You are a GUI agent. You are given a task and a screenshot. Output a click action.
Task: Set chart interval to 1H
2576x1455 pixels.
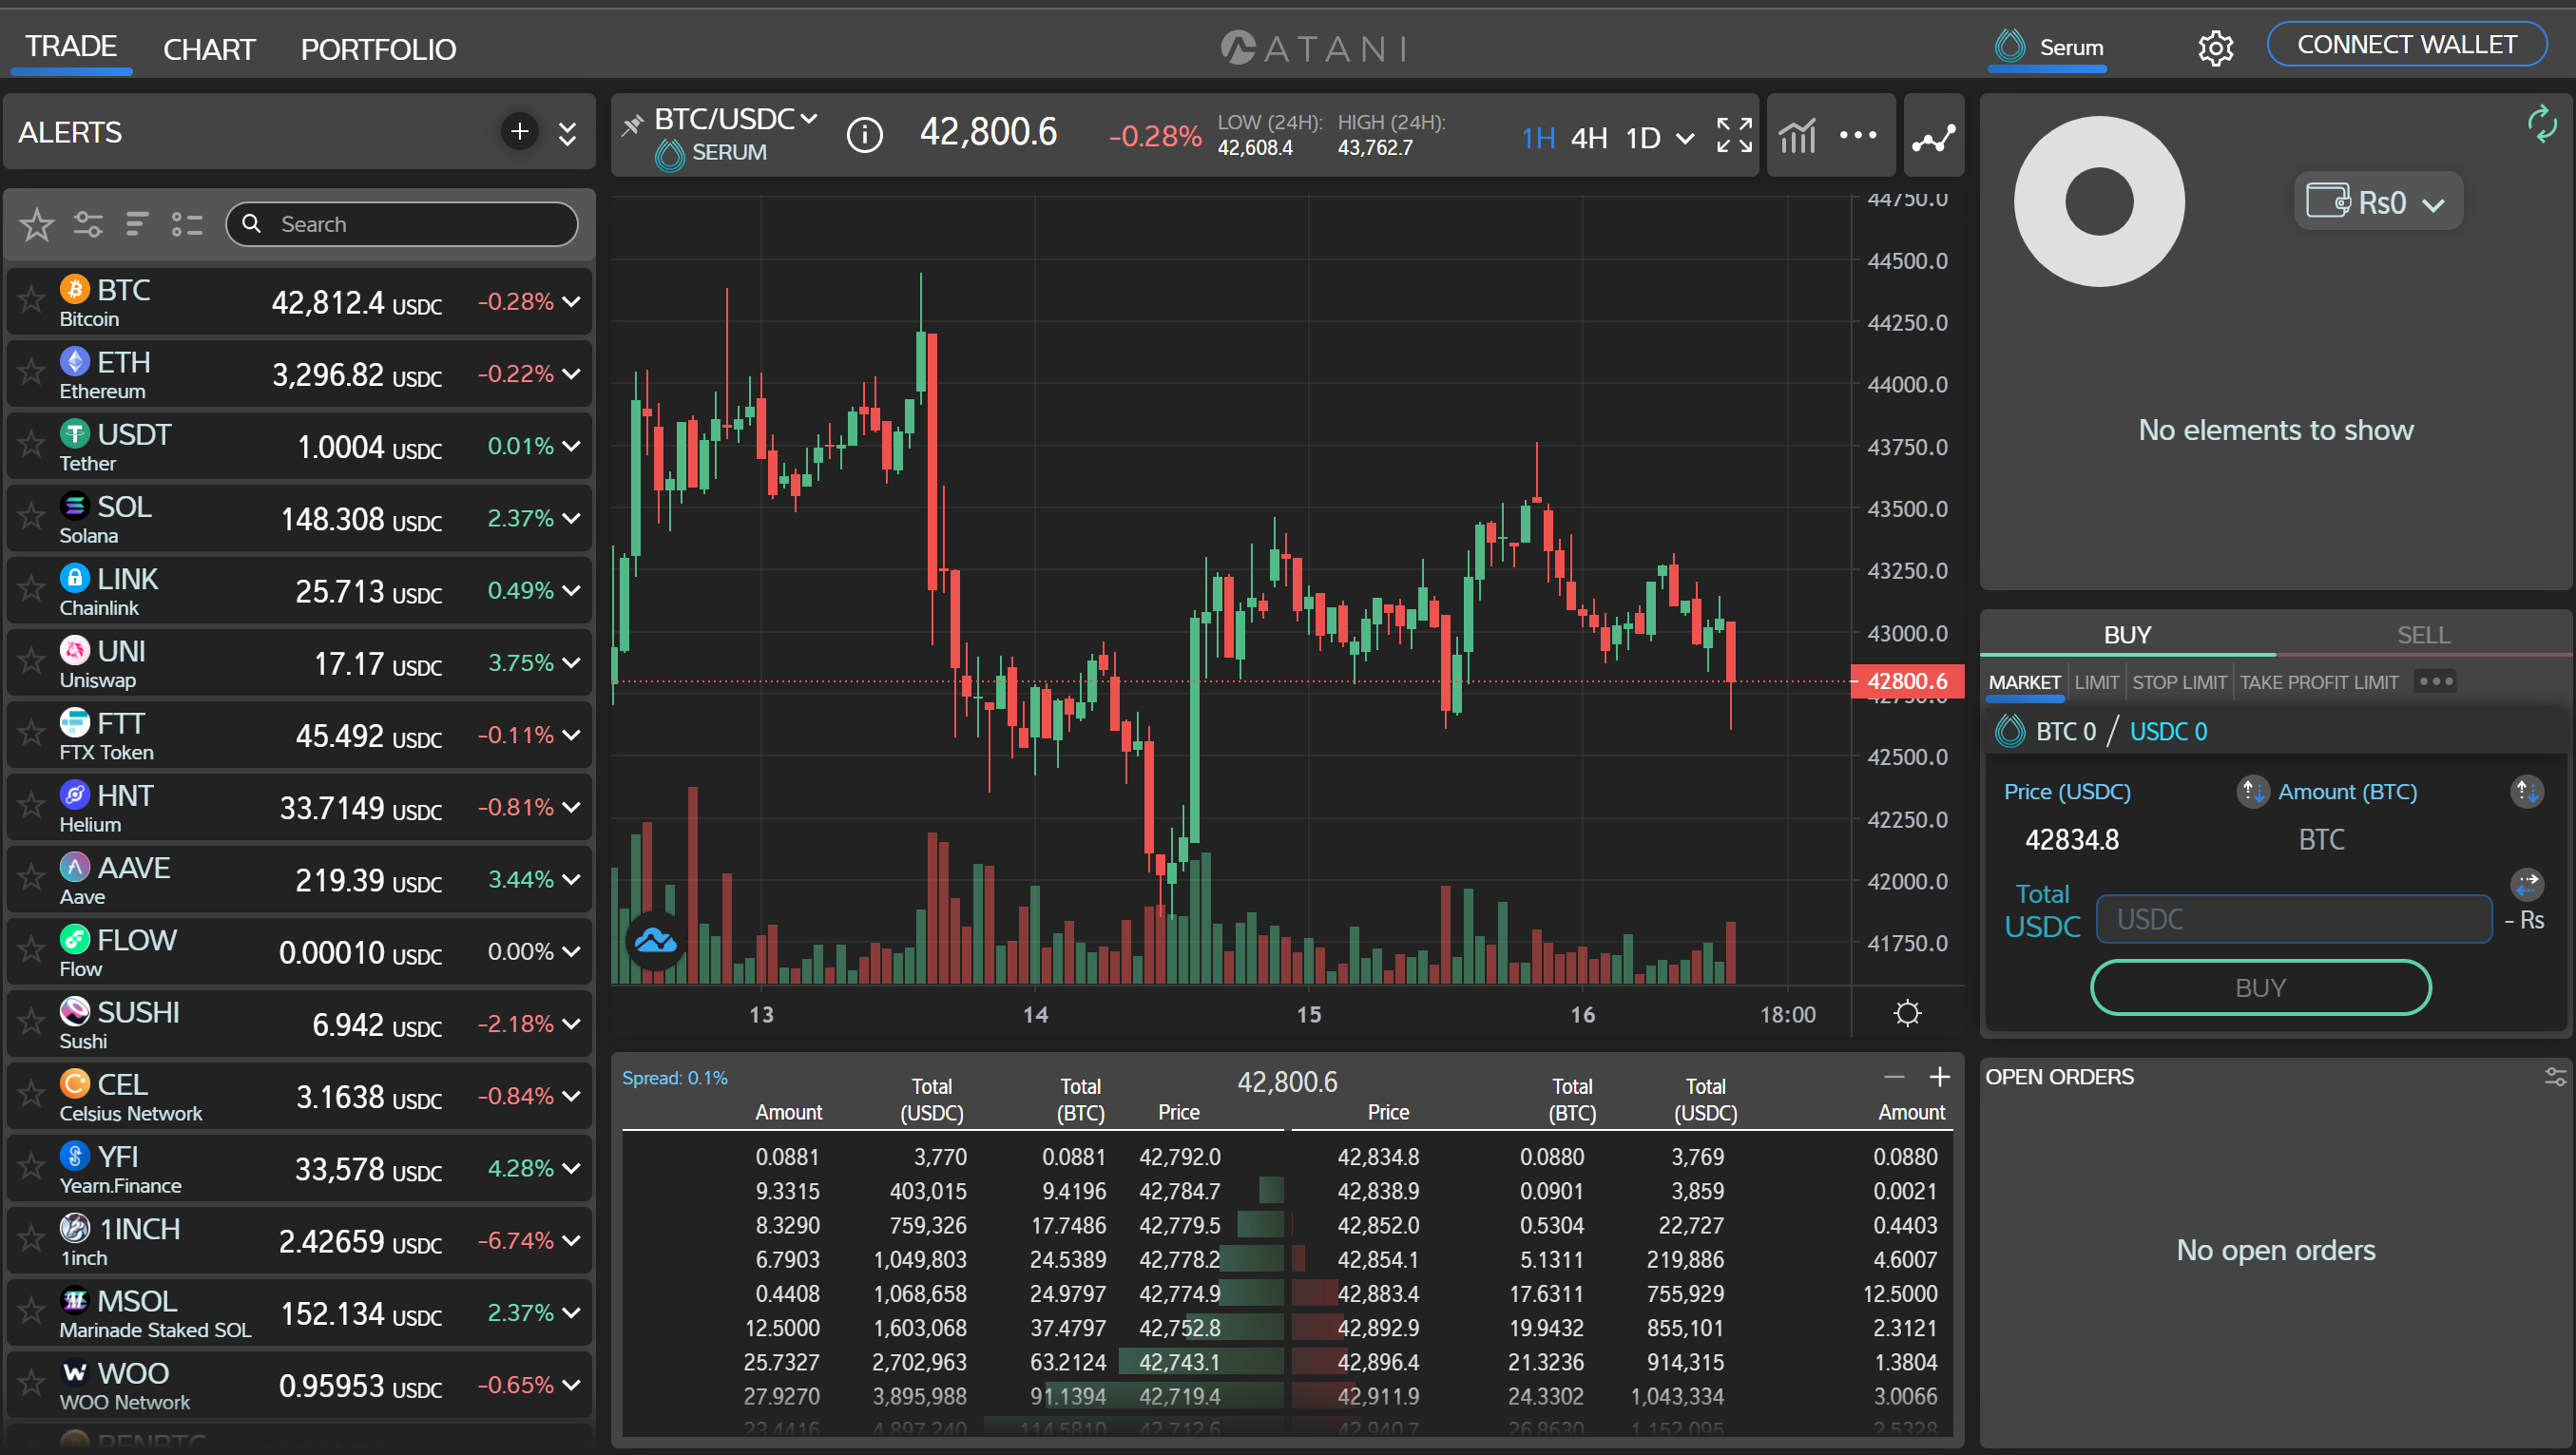[x=1538, y=138]
